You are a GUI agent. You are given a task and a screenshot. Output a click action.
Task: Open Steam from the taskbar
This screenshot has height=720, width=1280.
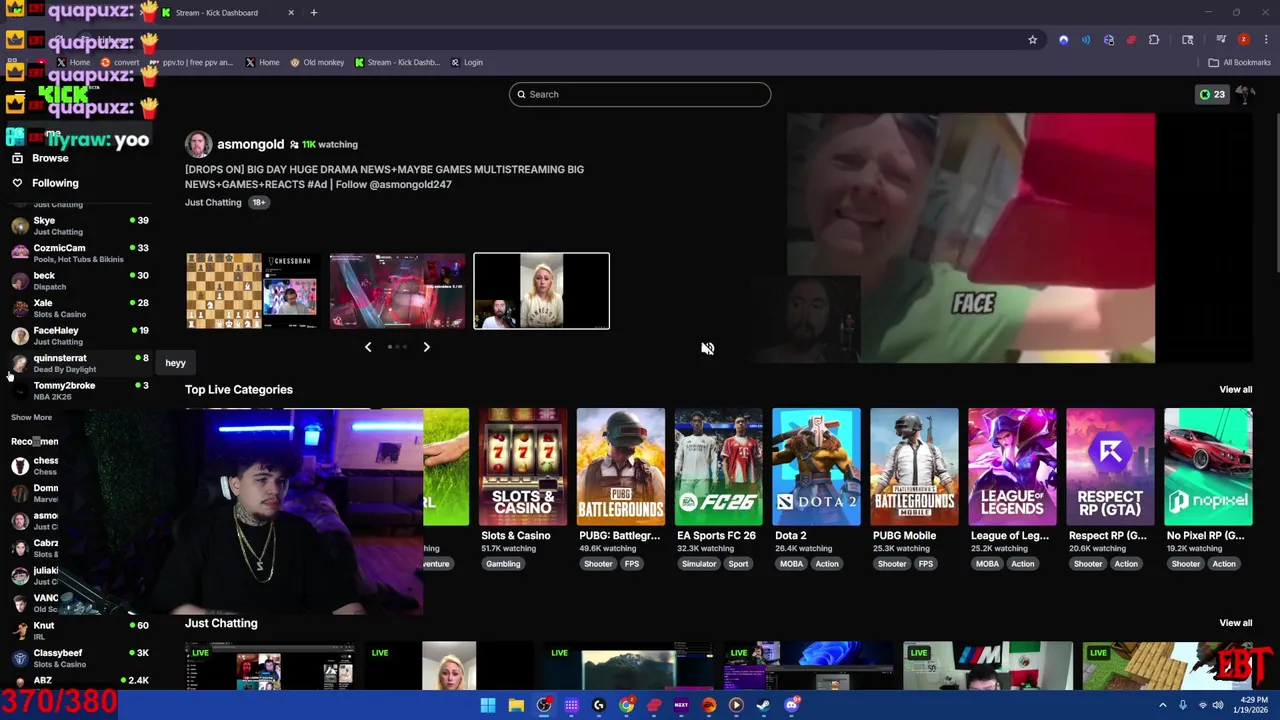[x=763, y=705]
